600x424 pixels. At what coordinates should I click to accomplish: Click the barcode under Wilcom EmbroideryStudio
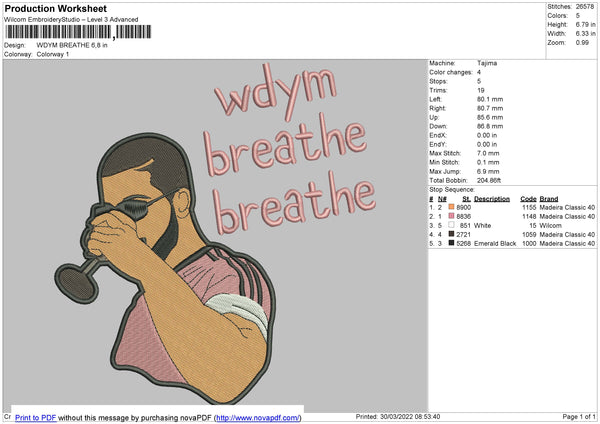tap(78, 32)
